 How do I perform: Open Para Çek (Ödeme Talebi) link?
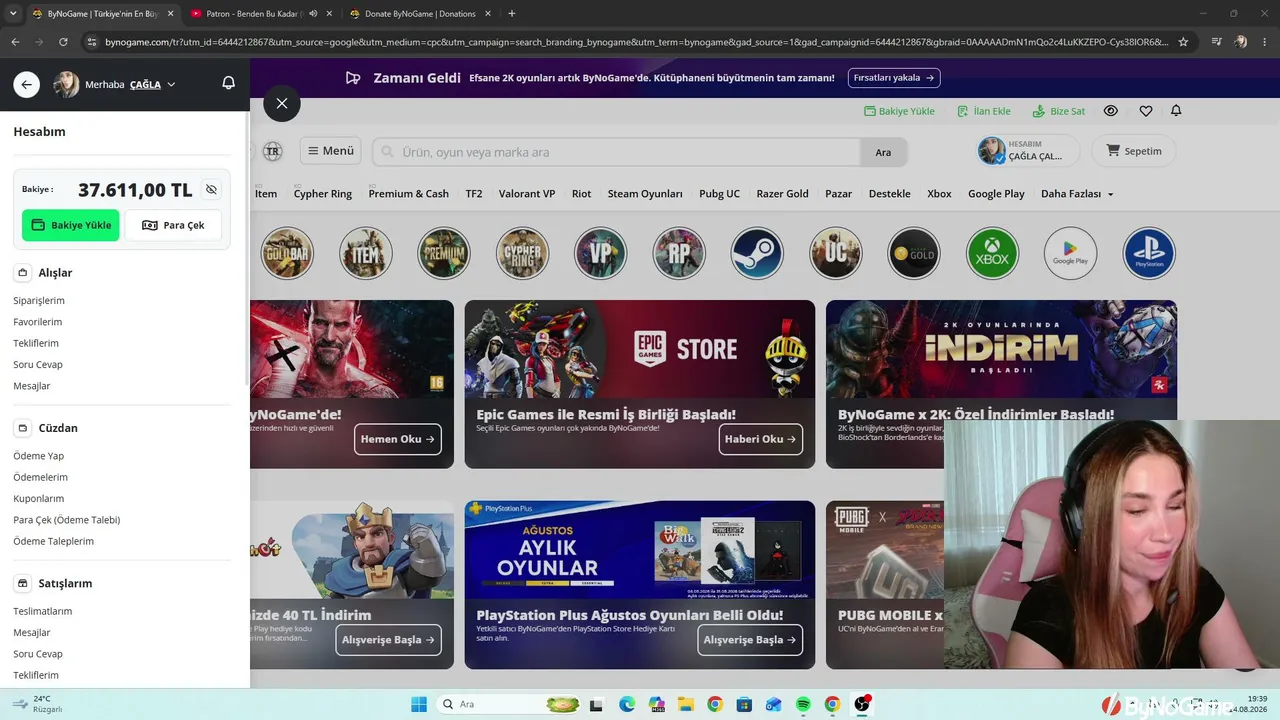tap(67, 520)
